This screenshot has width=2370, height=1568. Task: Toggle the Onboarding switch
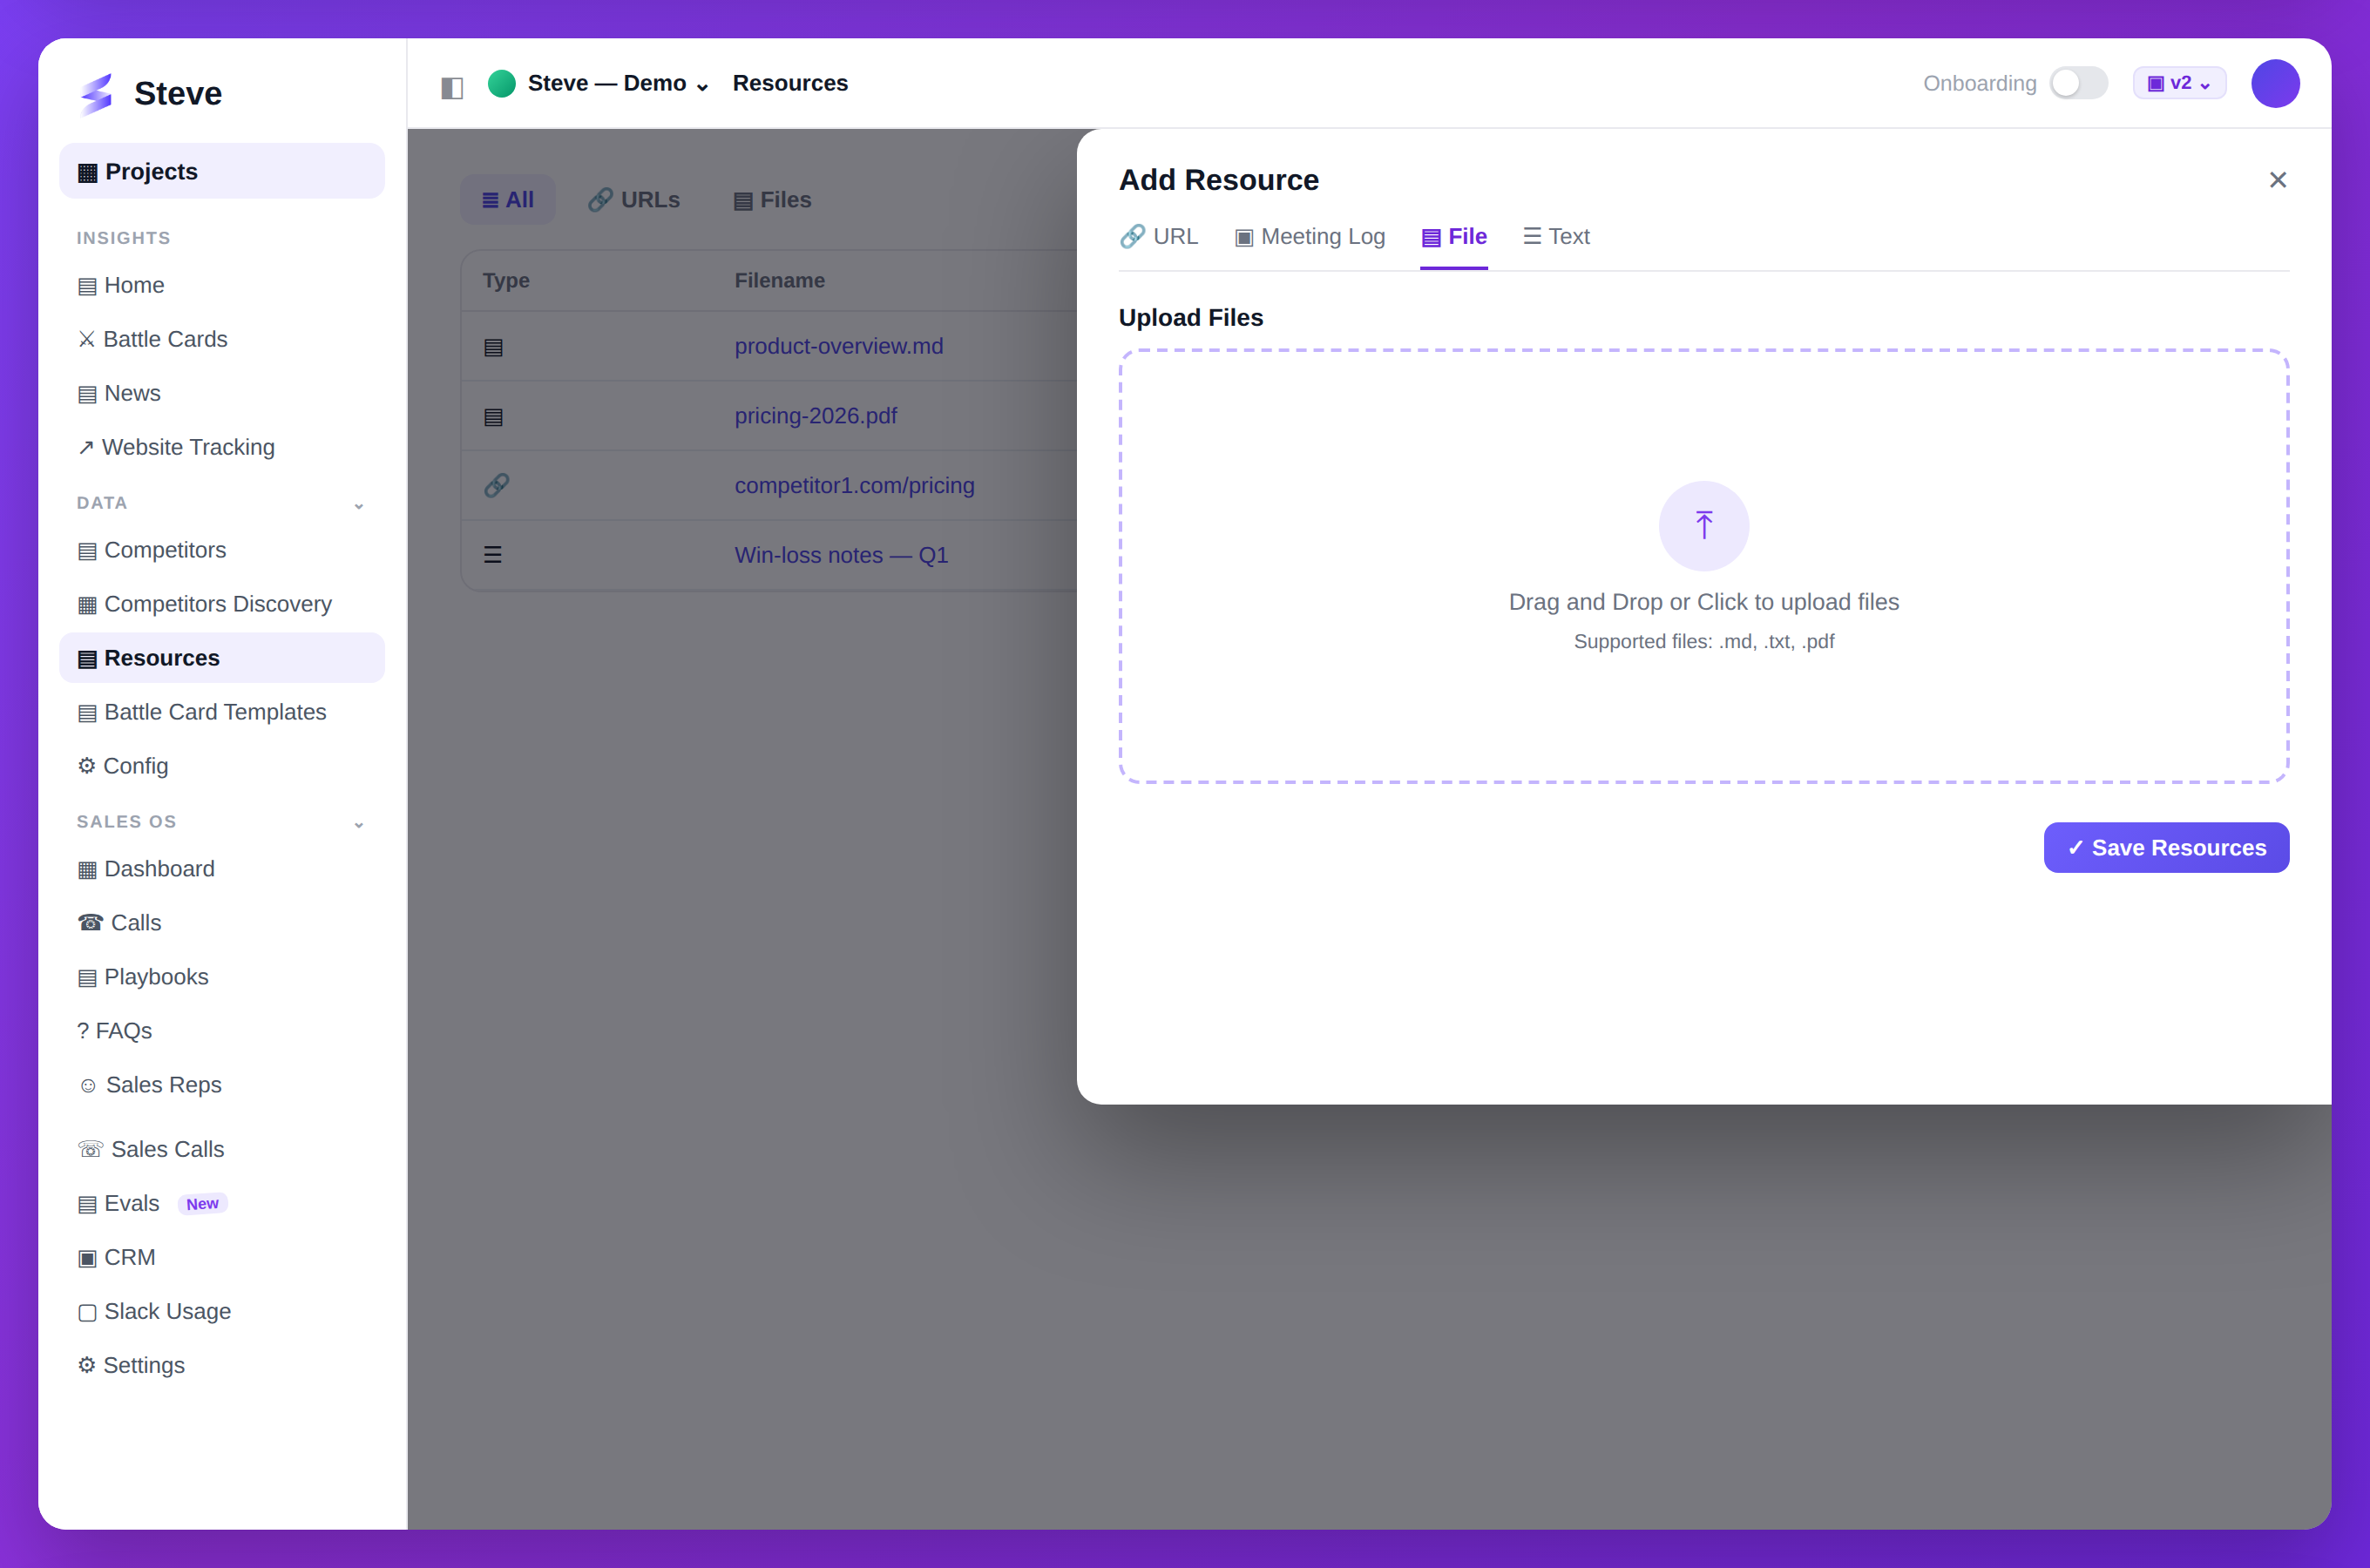[x=2078, y=83]
